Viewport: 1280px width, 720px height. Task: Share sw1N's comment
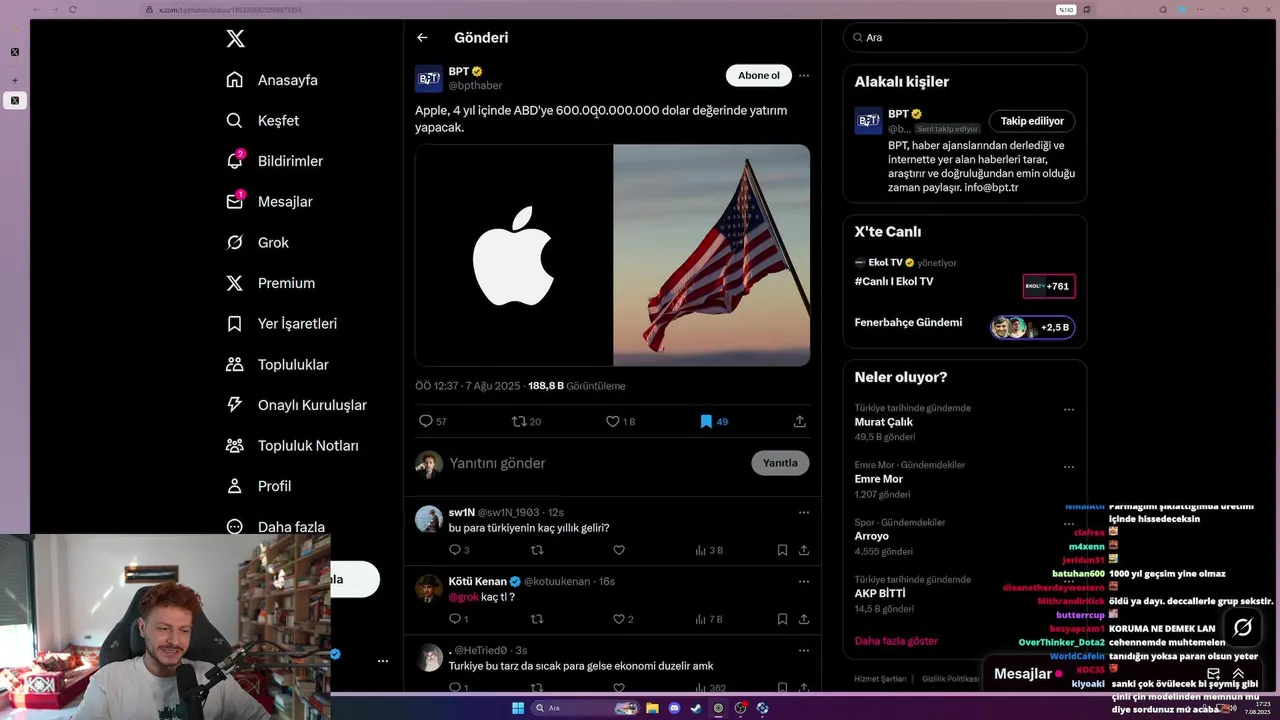click(804, 550)
